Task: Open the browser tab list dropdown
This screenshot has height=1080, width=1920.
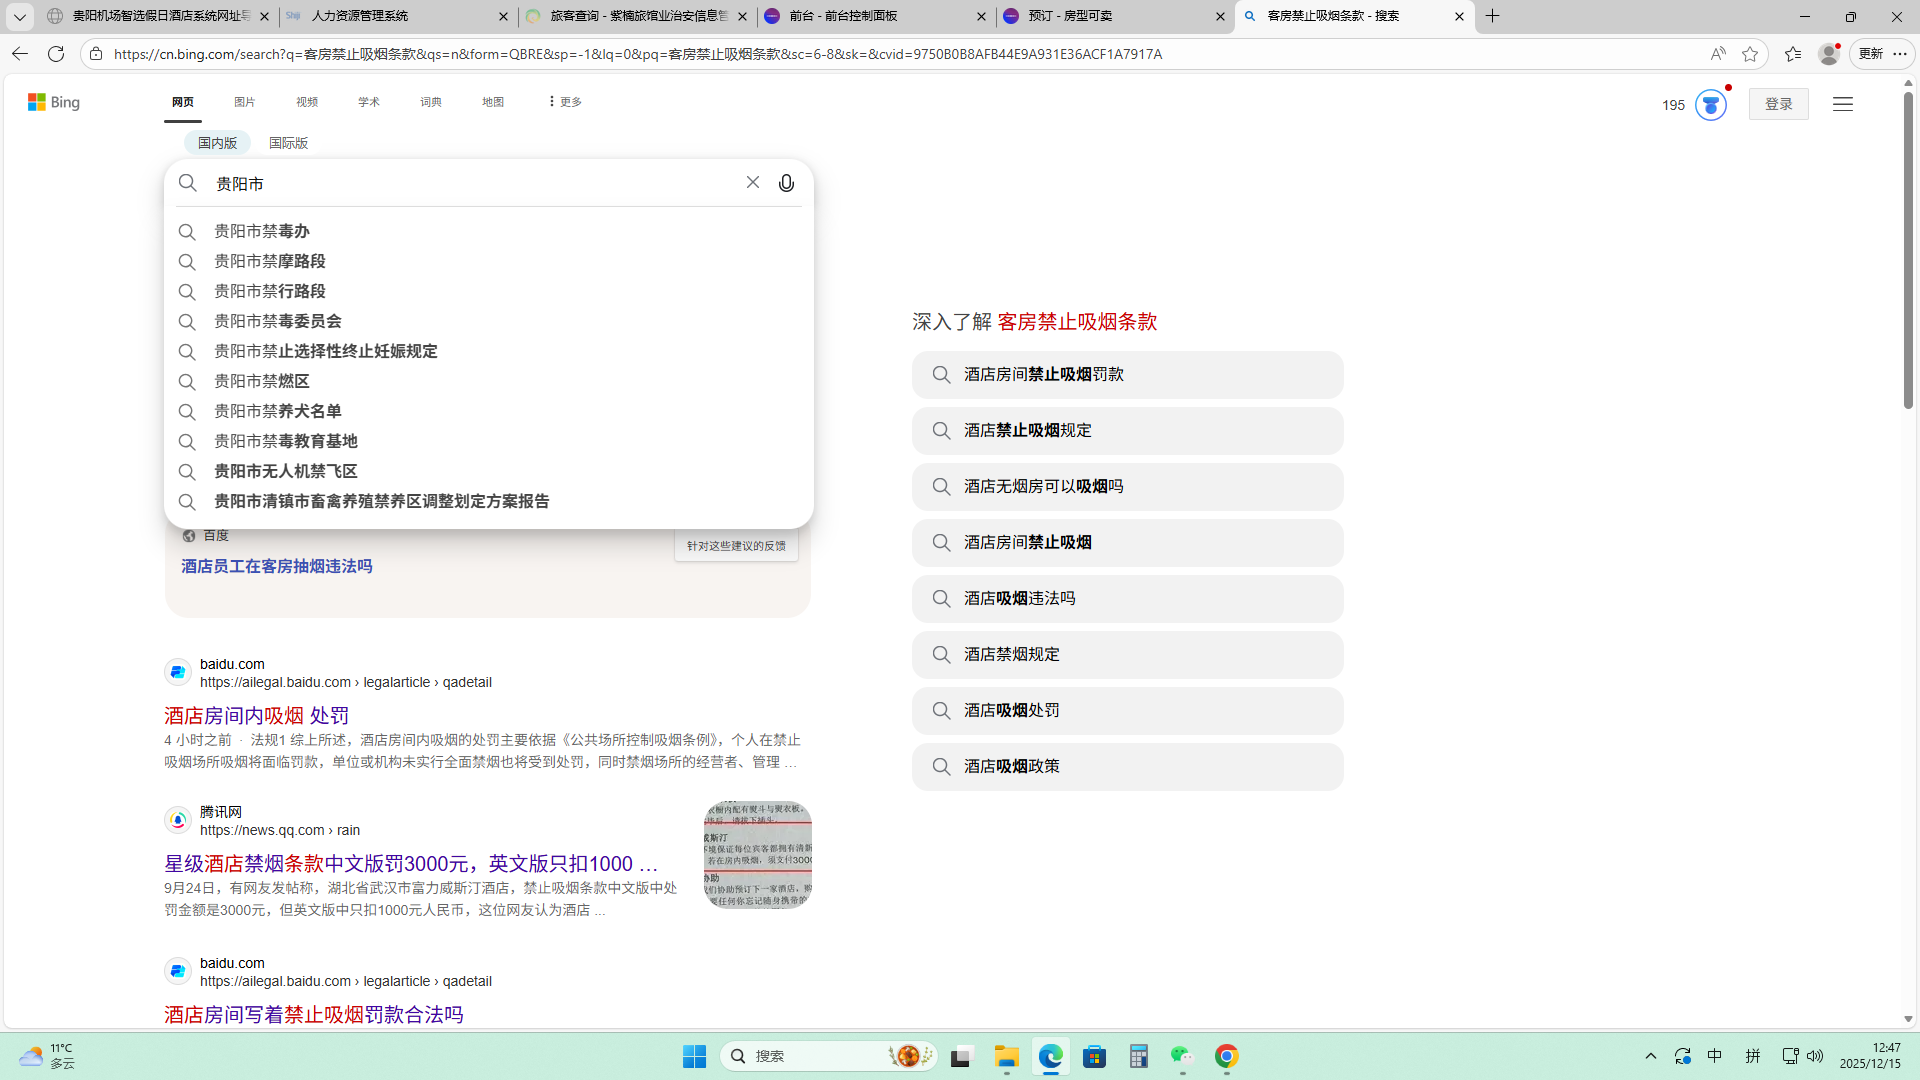Action: click(x=19, y=16)
